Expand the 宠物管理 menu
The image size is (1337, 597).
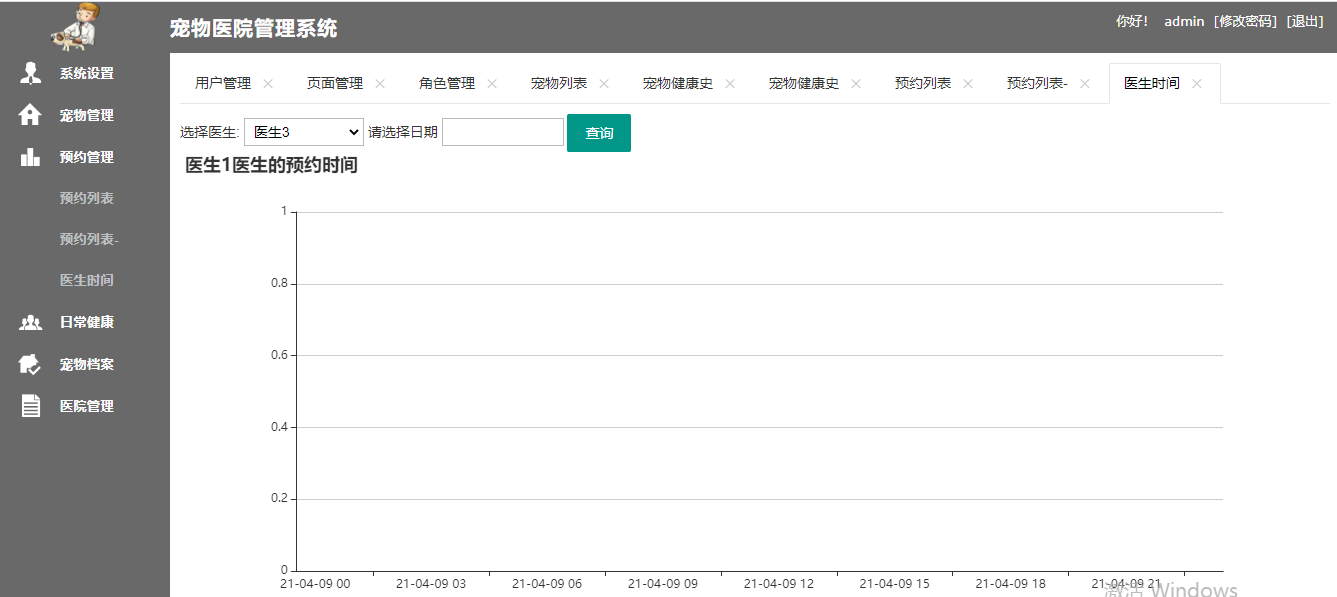tap(85, 115)
